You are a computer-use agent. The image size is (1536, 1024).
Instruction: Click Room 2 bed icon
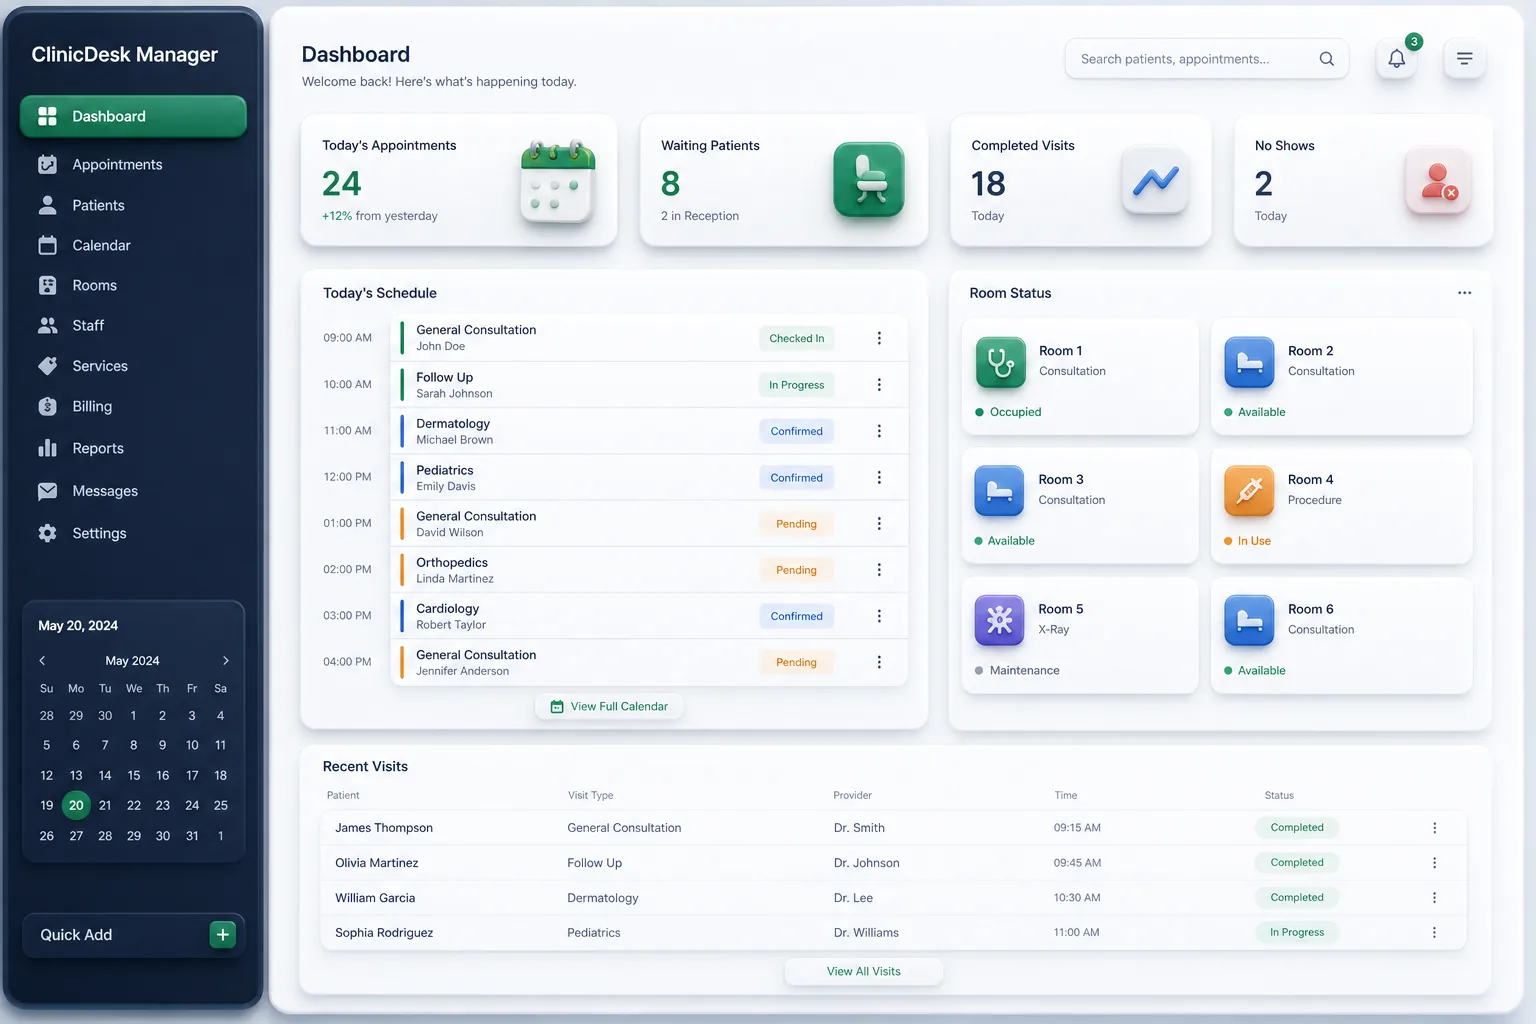click(x=1249, y=362)
